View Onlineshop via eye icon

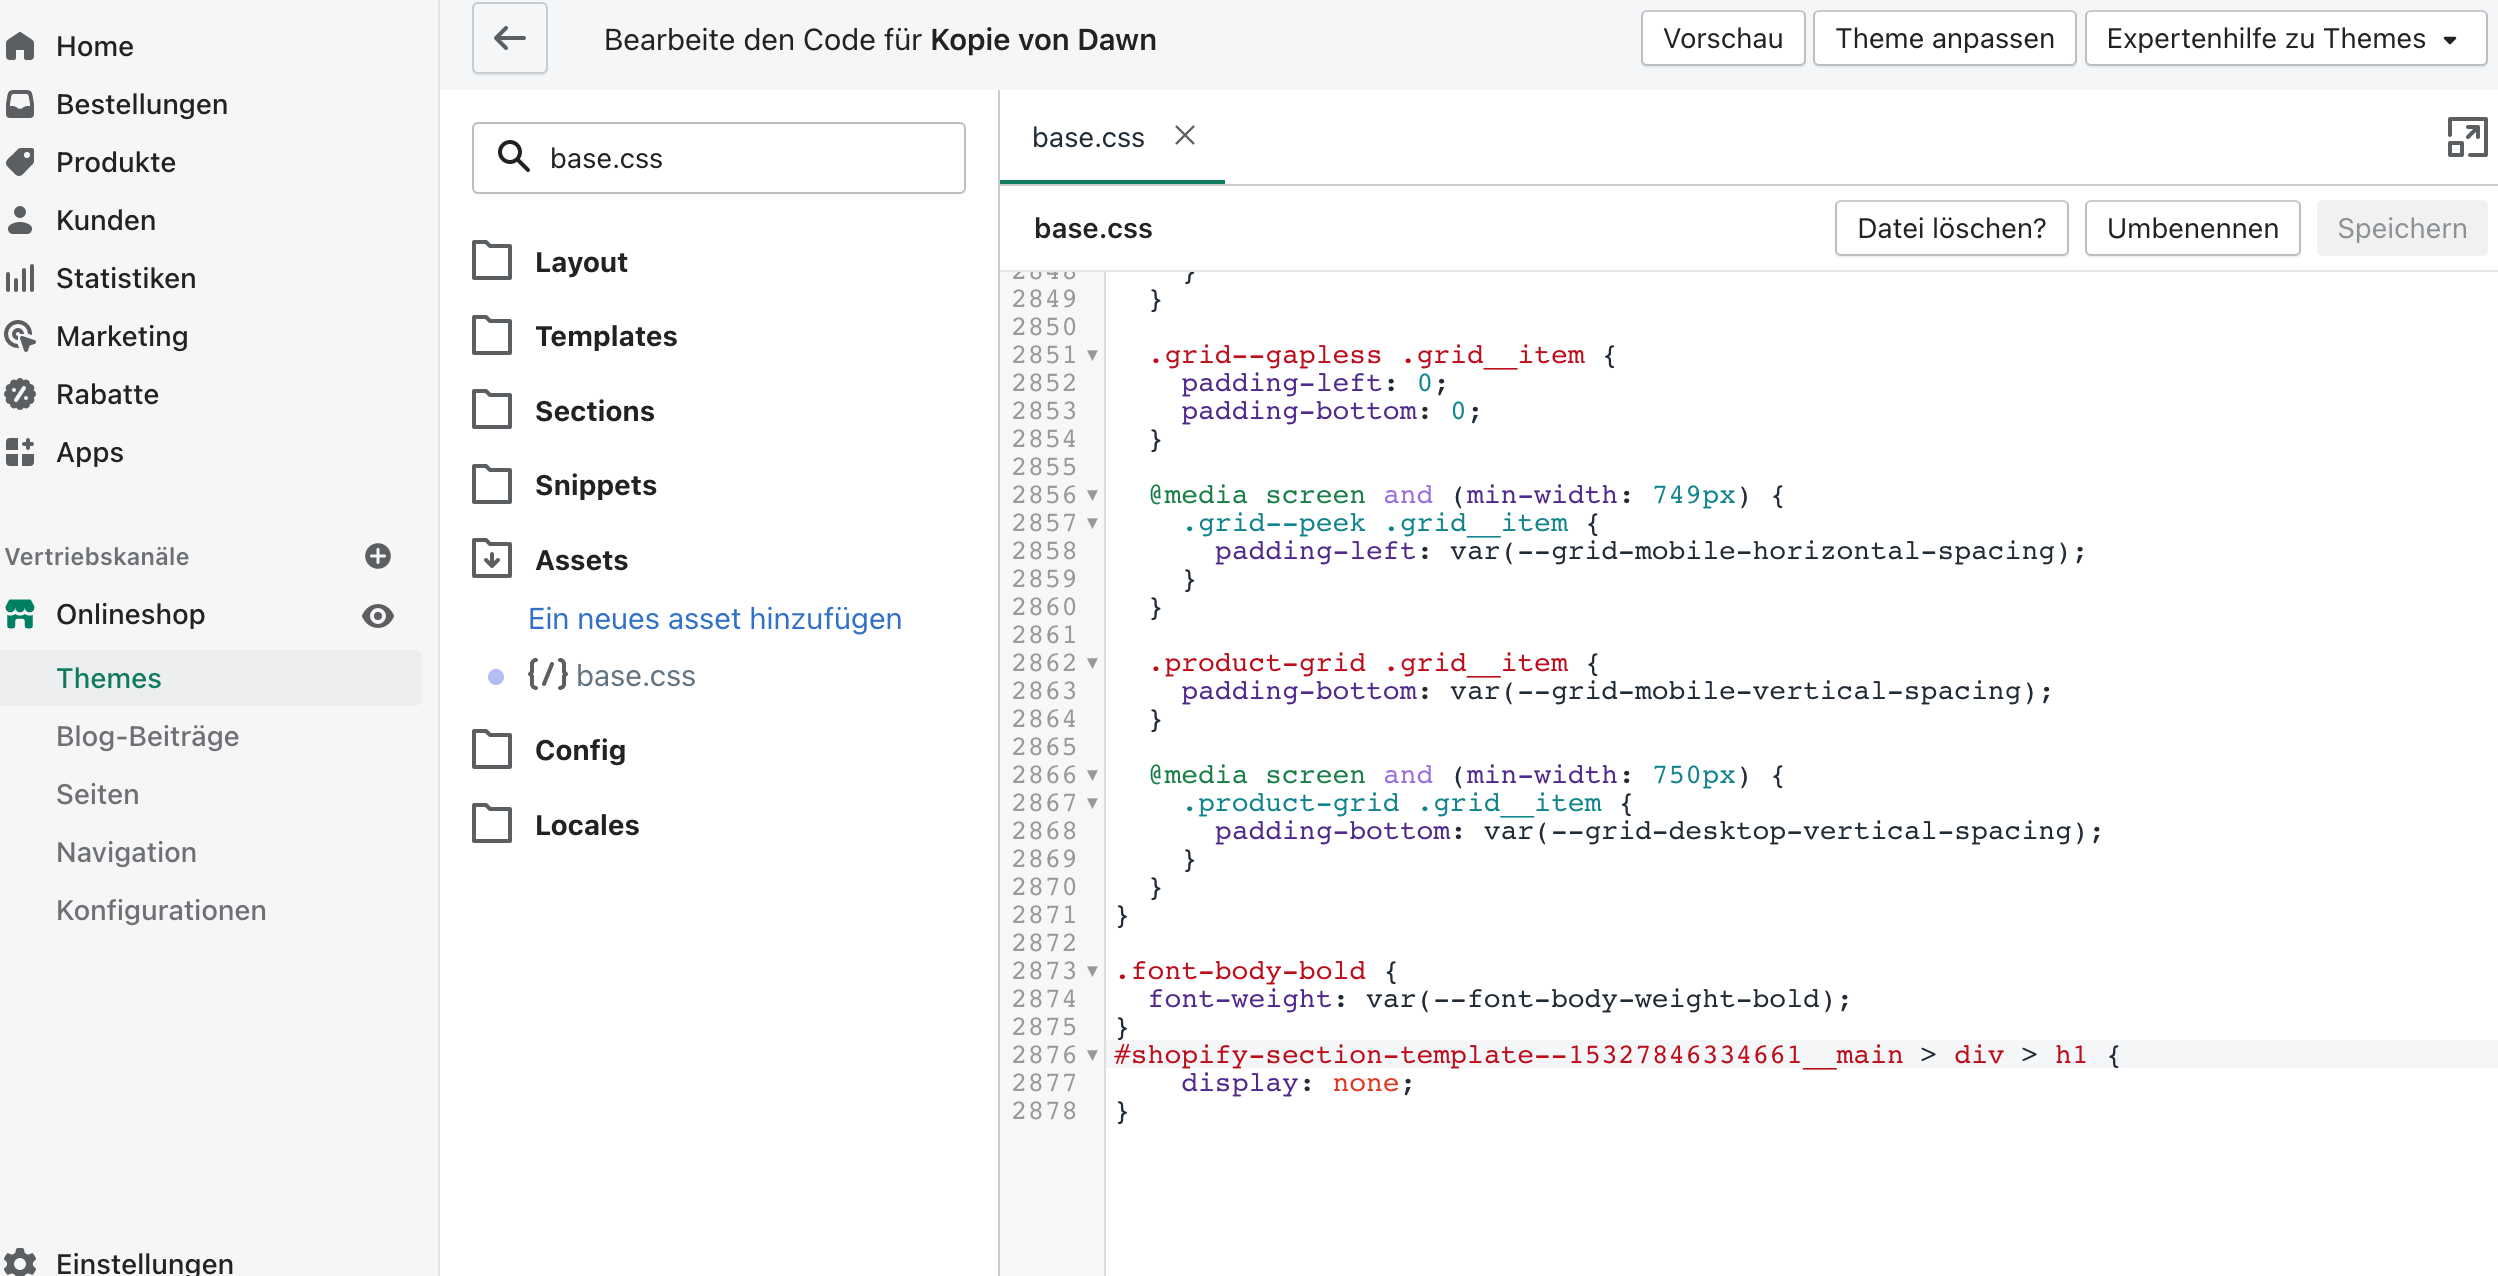378,615
